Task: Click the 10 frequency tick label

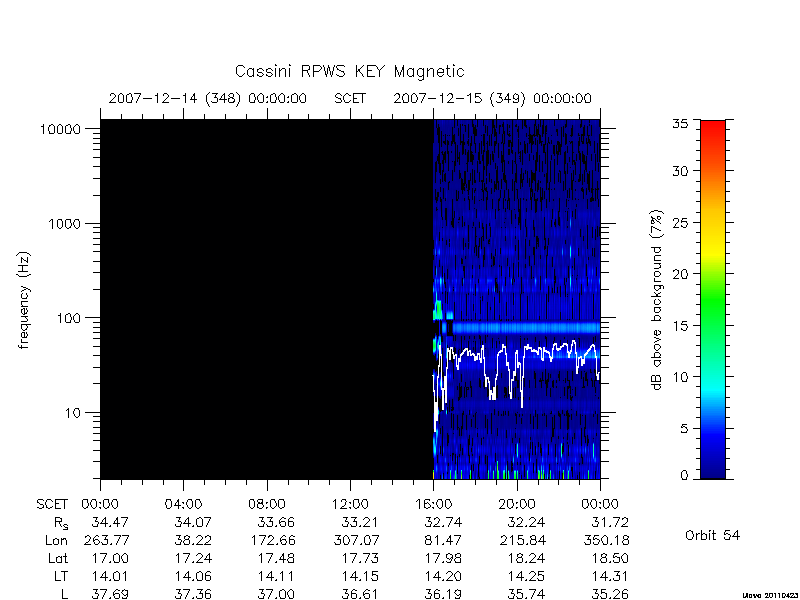Action: point(72,413)
